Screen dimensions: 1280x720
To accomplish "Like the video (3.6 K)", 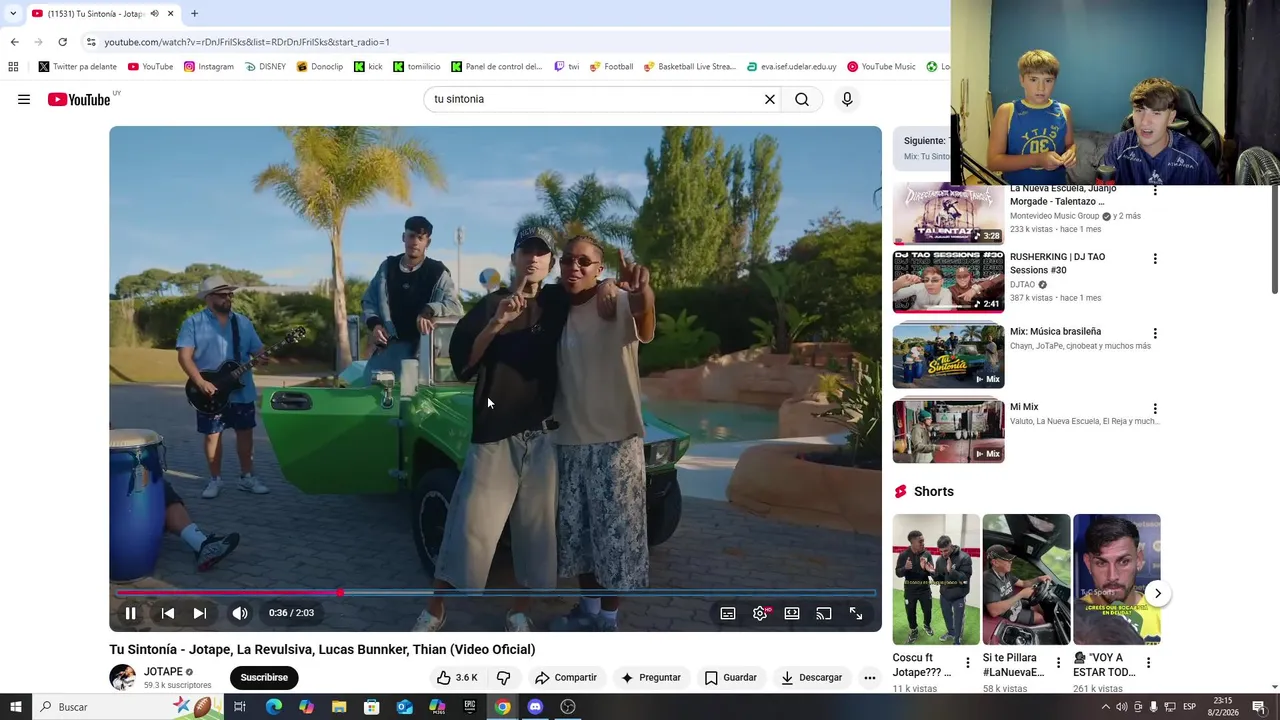I will pos(457,677).
